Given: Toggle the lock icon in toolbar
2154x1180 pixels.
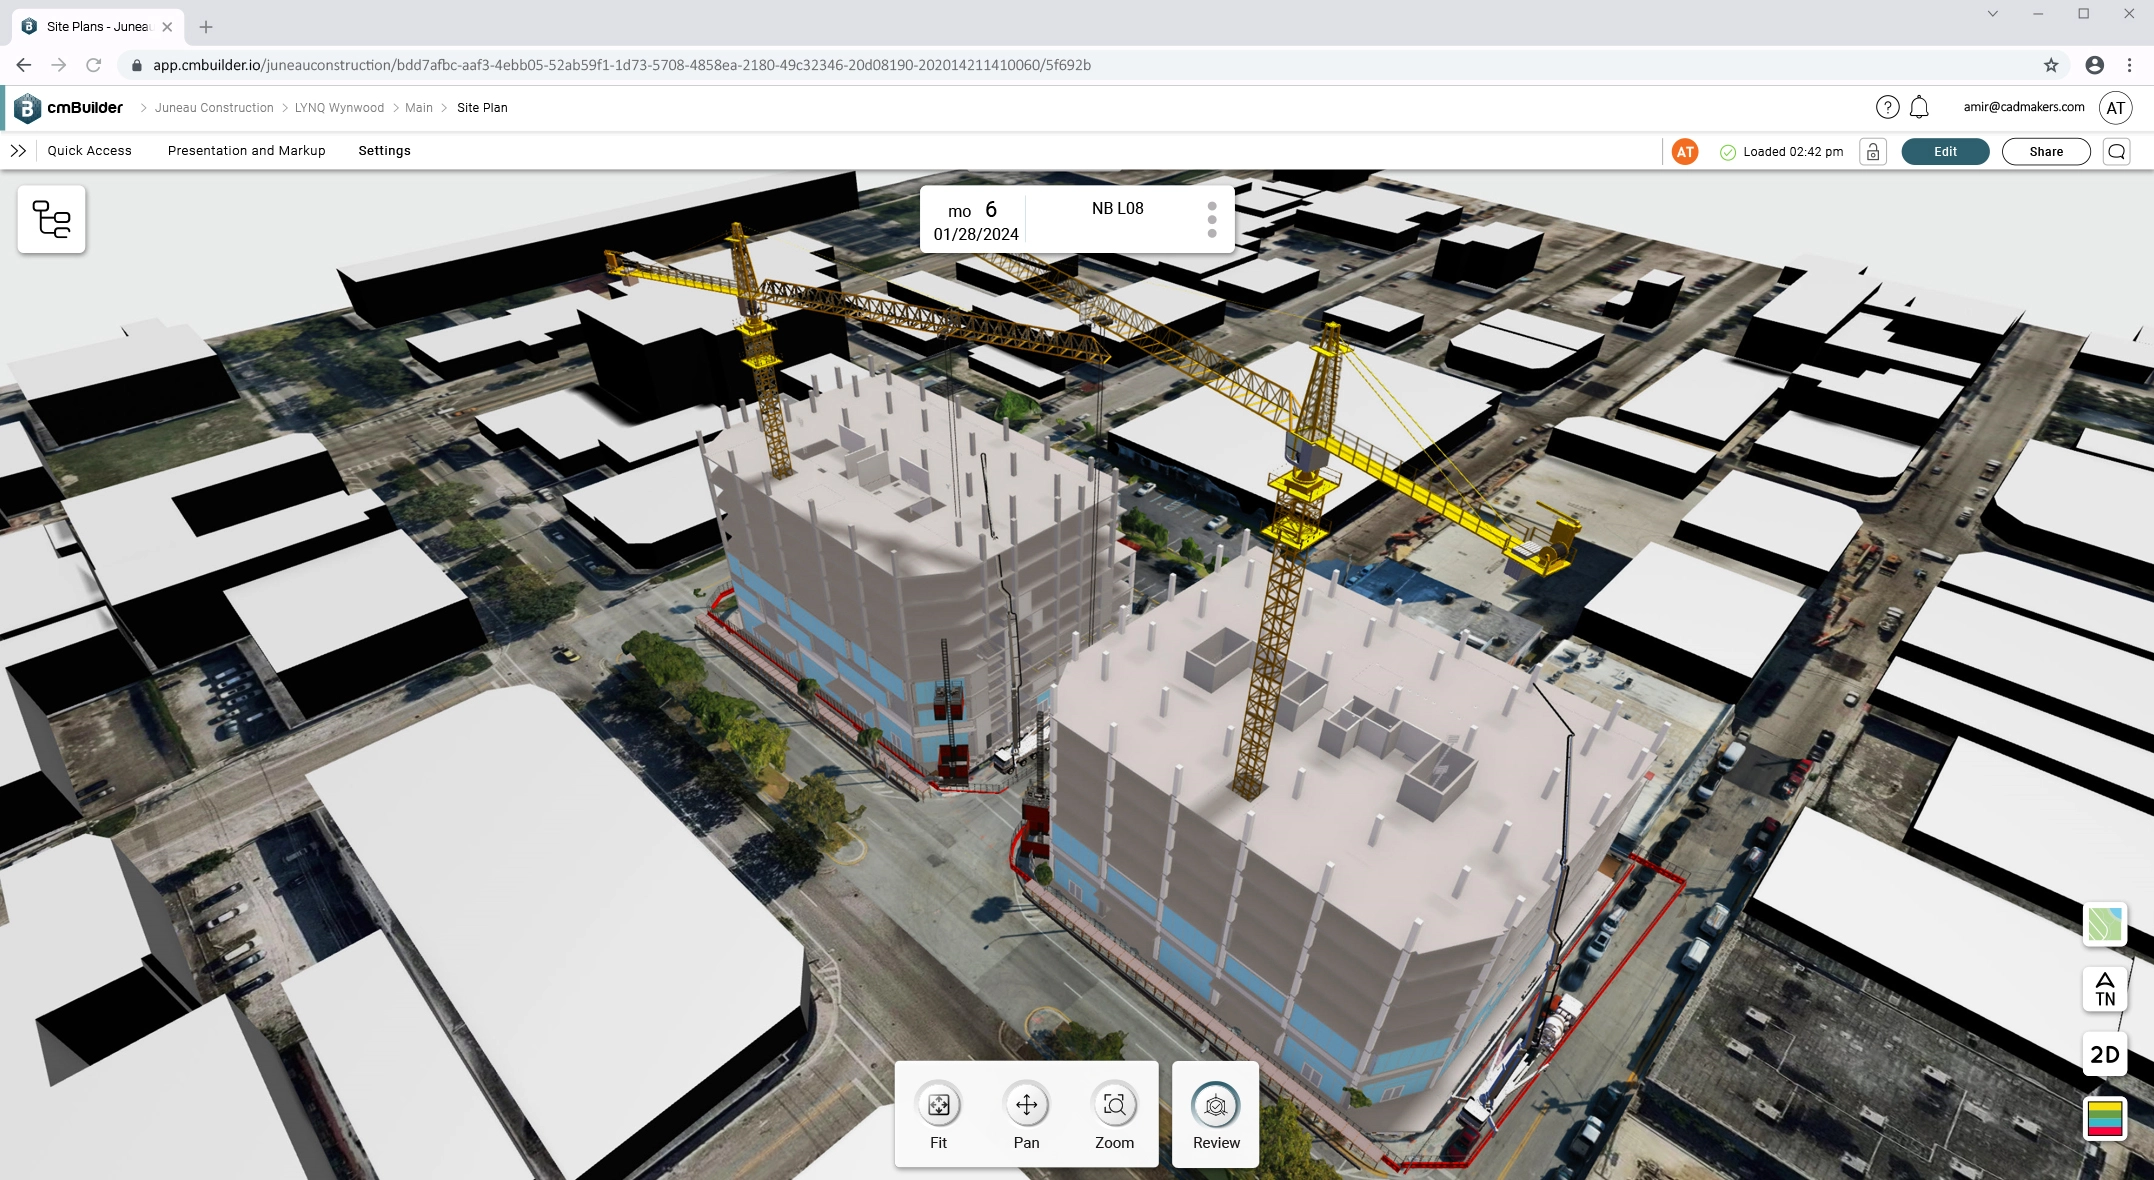Looking at the screenshot, I should (x=1873, y=151).
